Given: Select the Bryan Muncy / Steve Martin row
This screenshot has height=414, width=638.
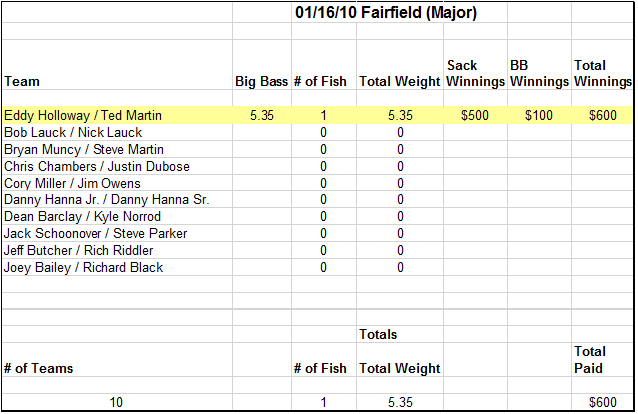Looking at the screenshot, I should coord(317,149).
